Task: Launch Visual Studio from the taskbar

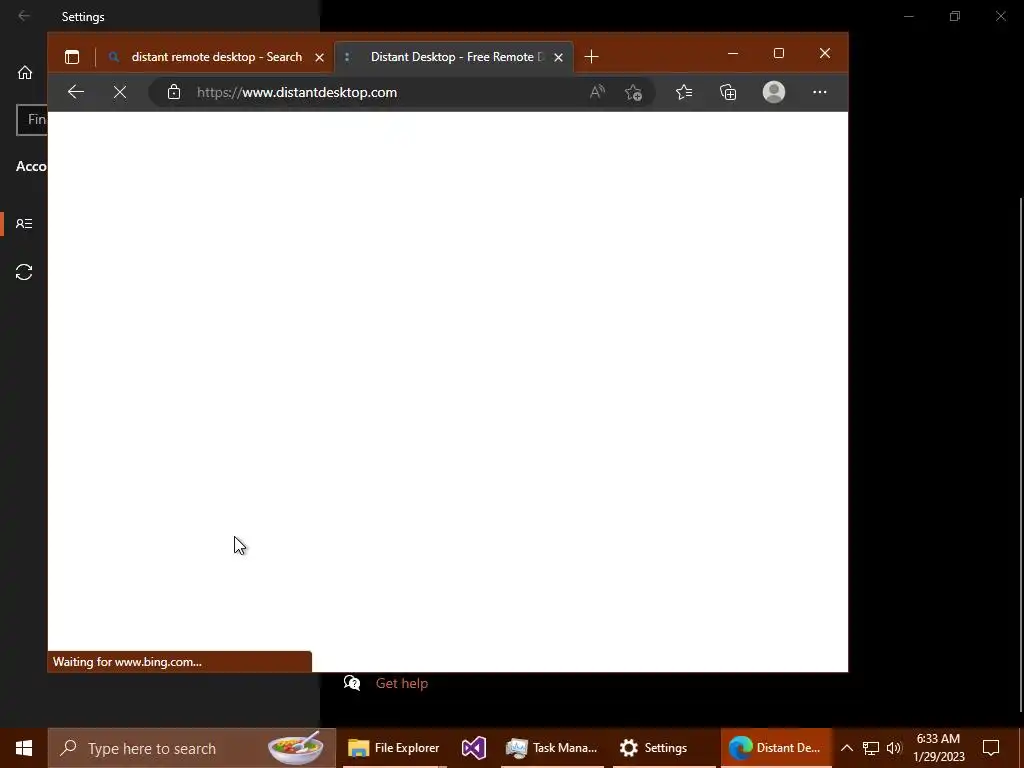Action: (x=473, y=748)
